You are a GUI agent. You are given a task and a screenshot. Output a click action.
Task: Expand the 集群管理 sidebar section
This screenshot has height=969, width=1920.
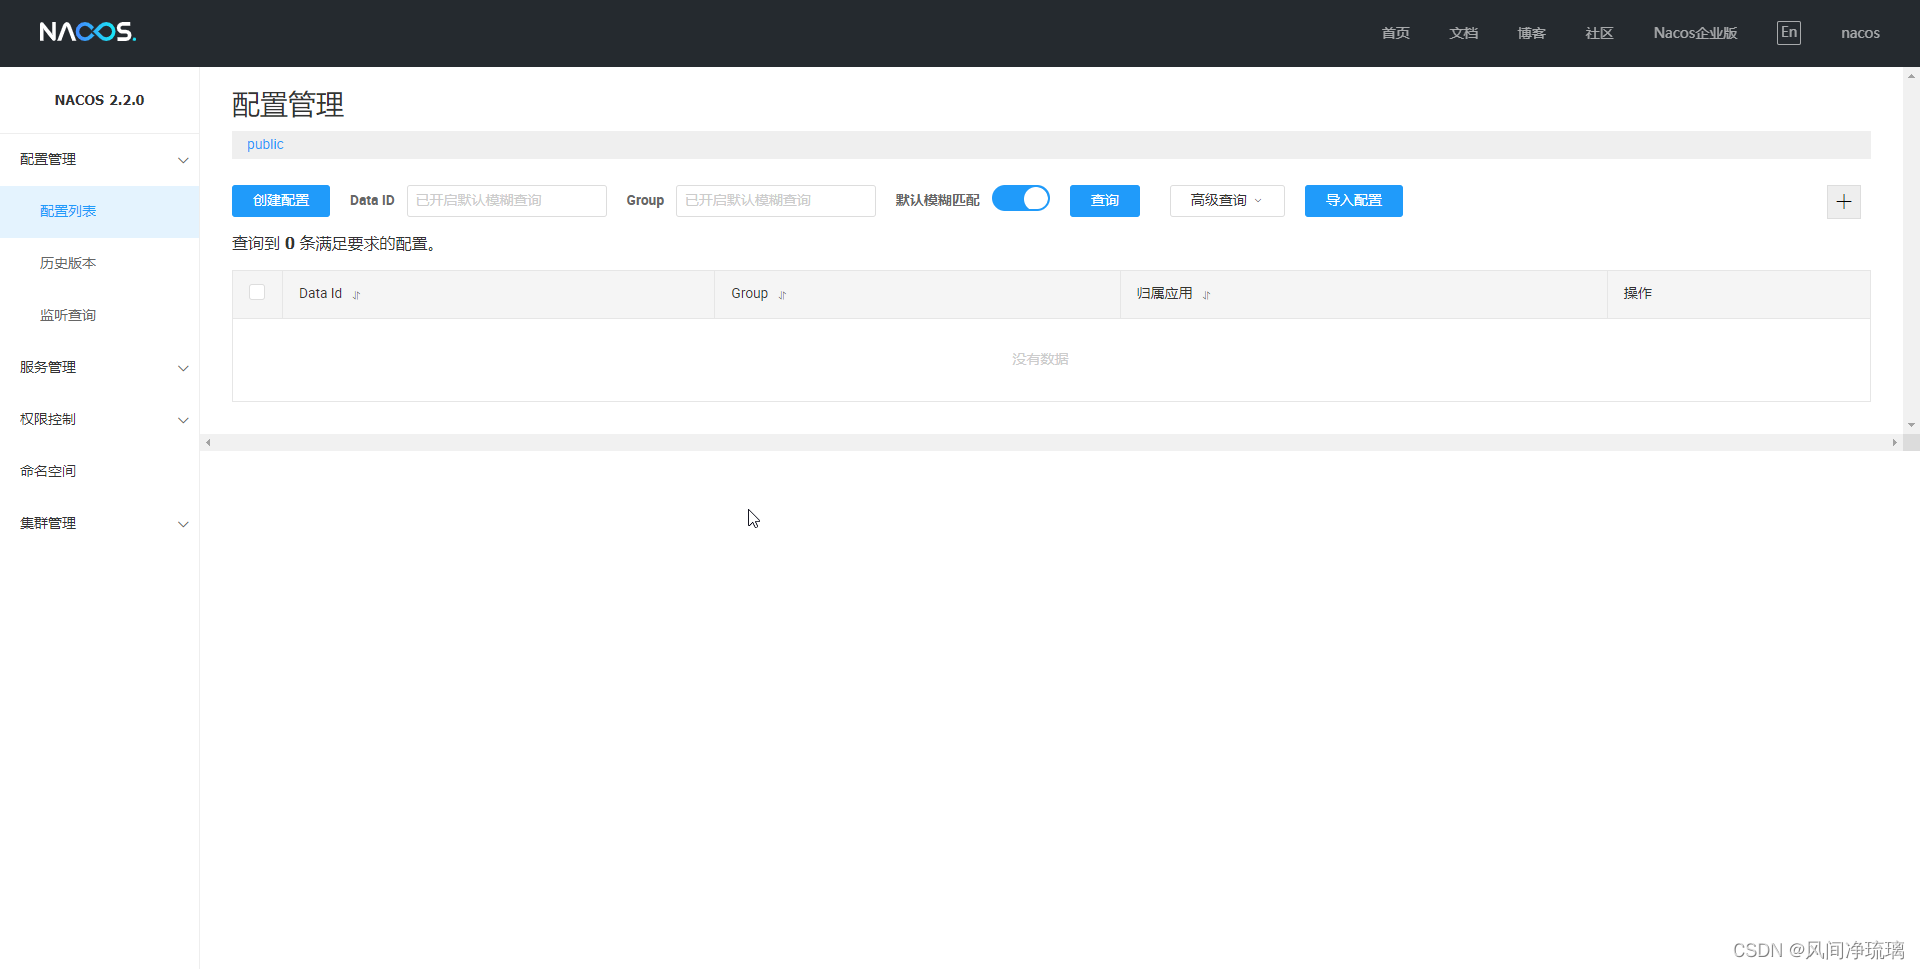click(x=100, y=524)
